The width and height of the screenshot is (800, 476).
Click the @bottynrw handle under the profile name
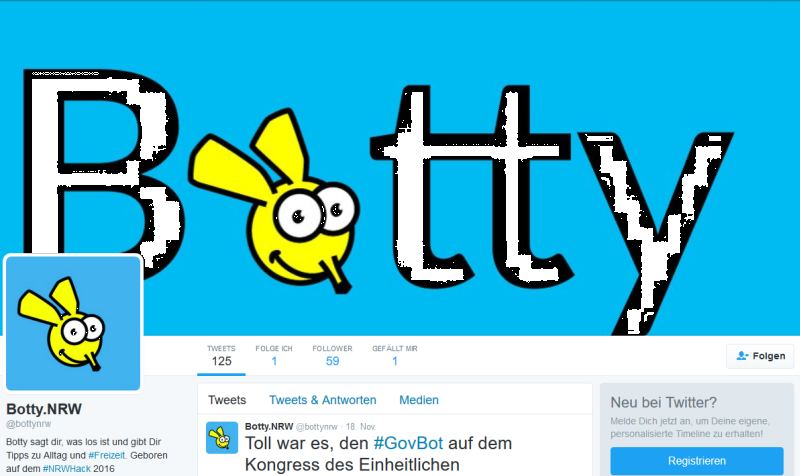pos(29,424)
